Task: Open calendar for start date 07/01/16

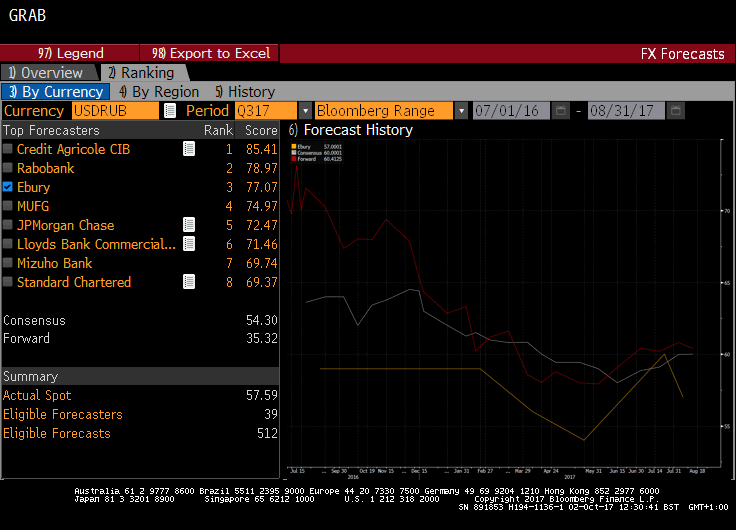Action: [x=560, y=111]
